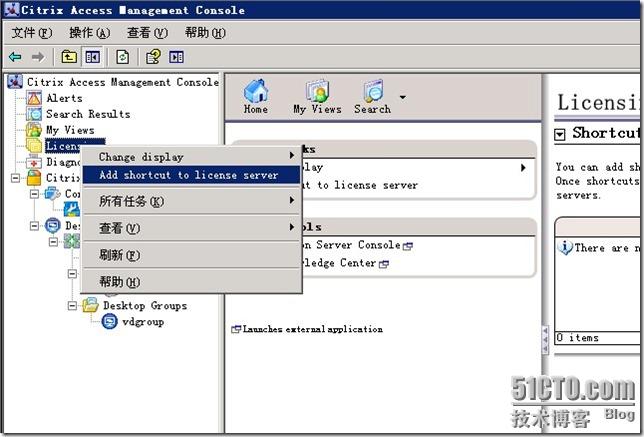Select My Views in the tree

click(x=70, y=130)
